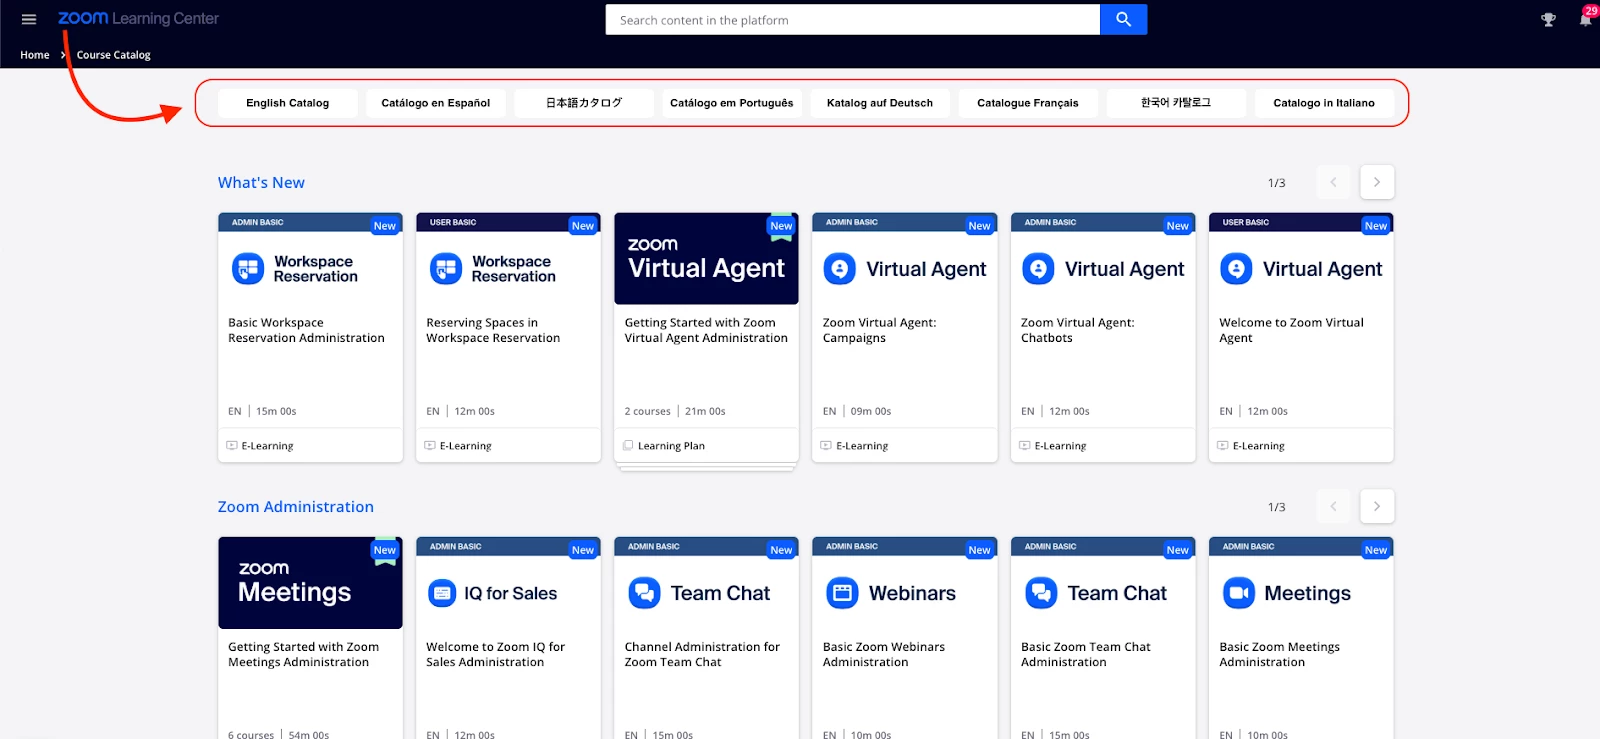Click Team Chat icon on Channel Administration card
Image resolution: width=1600 pixels, height=739 pixels.
(x=644, y=593)
